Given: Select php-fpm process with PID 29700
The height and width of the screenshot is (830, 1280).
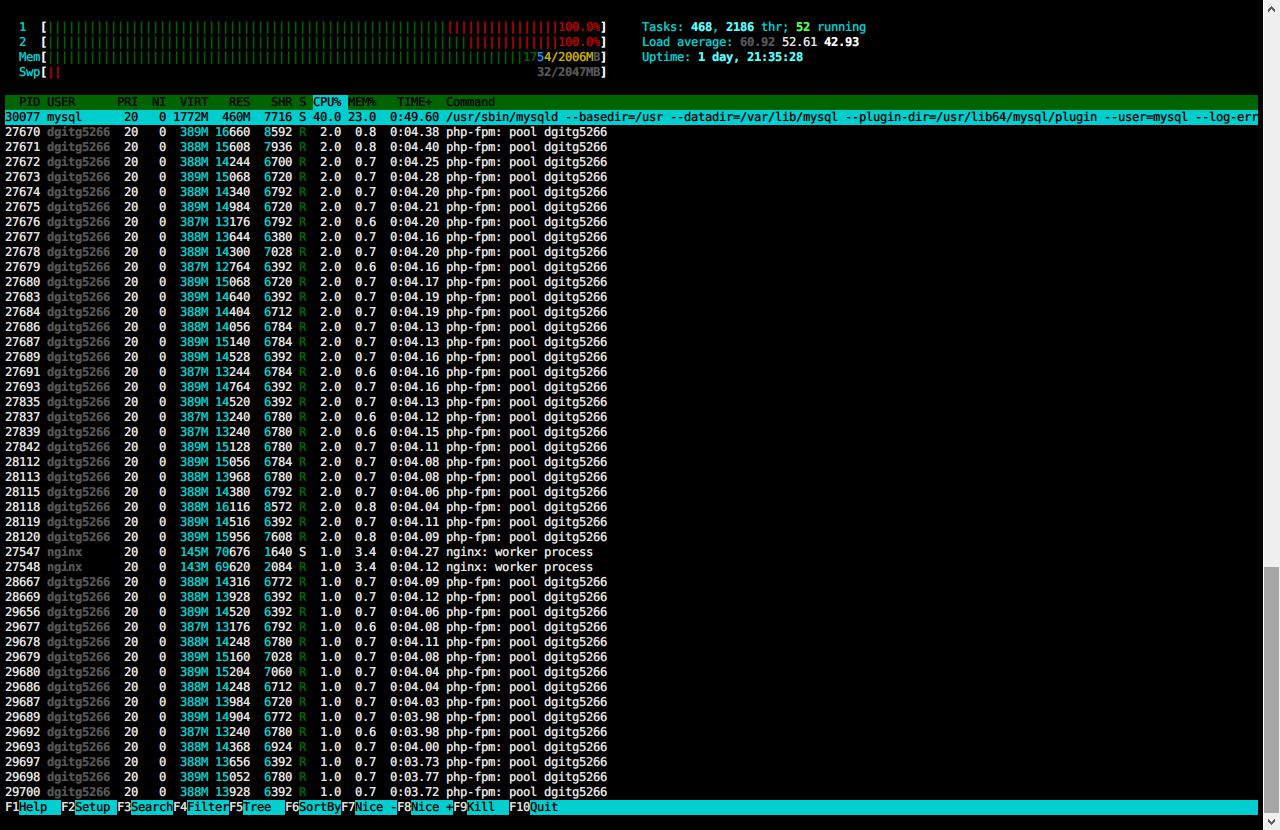Looking at the screenshot, I should 306,792.
